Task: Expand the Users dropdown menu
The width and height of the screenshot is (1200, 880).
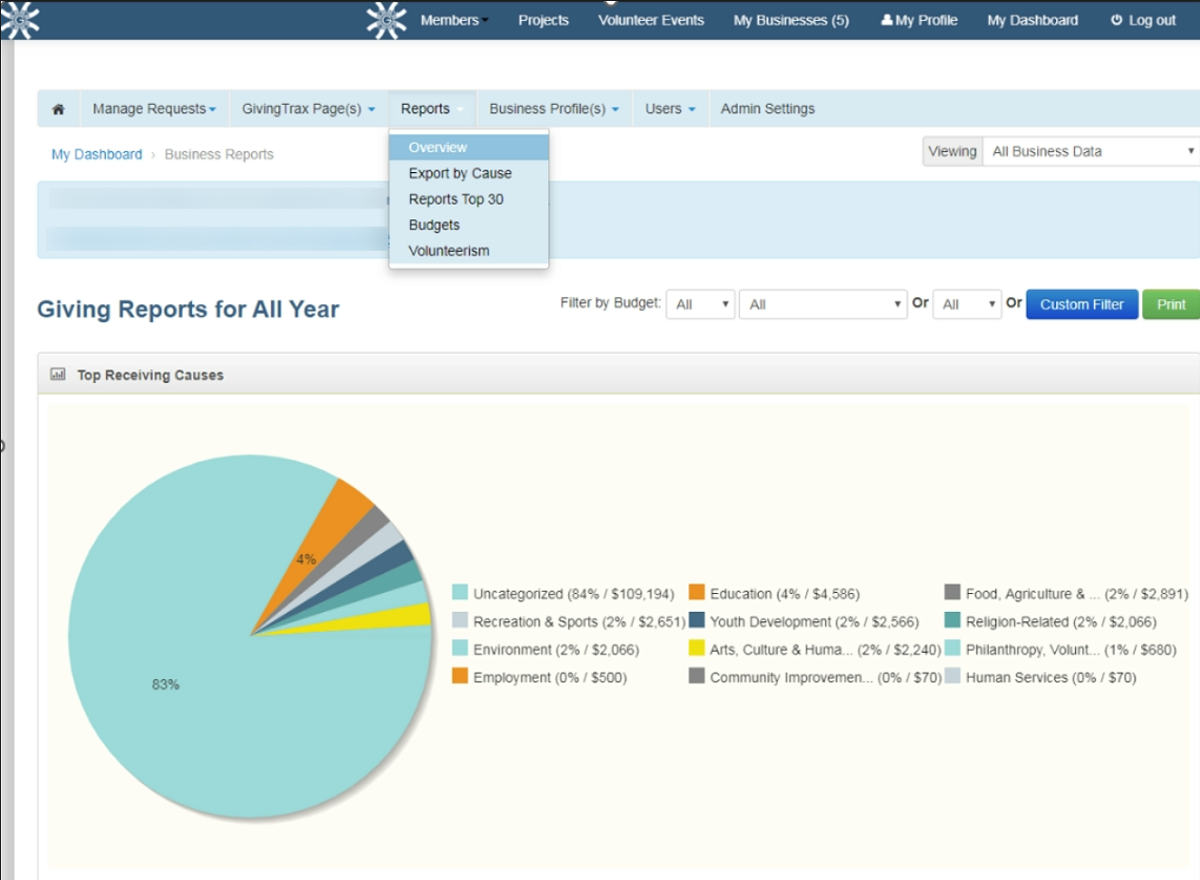Action: 670,109
